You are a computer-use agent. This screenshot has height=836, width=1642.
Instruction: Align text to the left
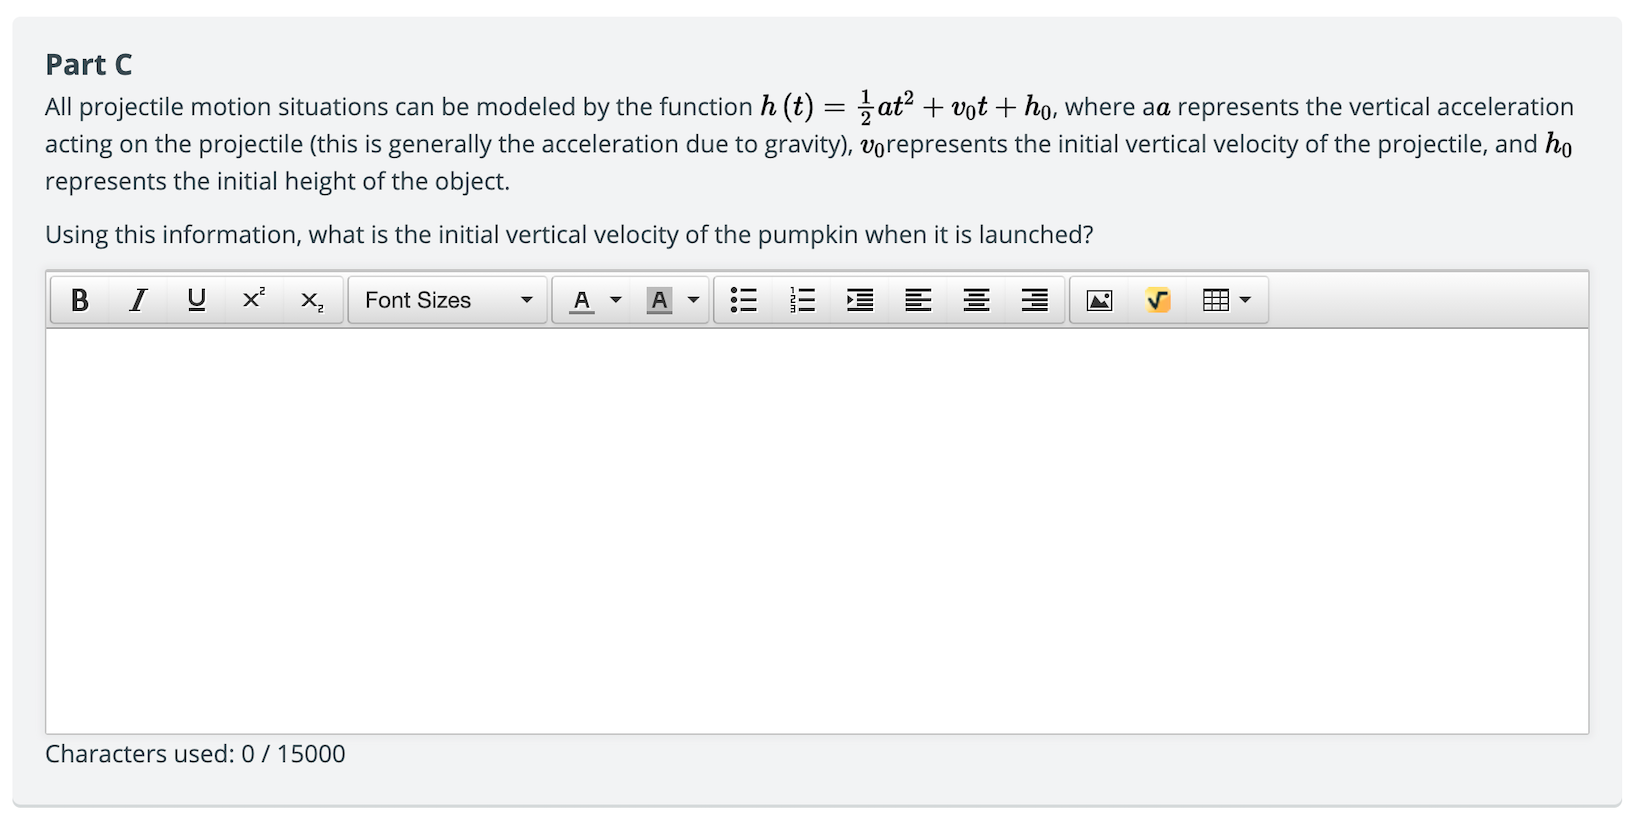[918, 300]
